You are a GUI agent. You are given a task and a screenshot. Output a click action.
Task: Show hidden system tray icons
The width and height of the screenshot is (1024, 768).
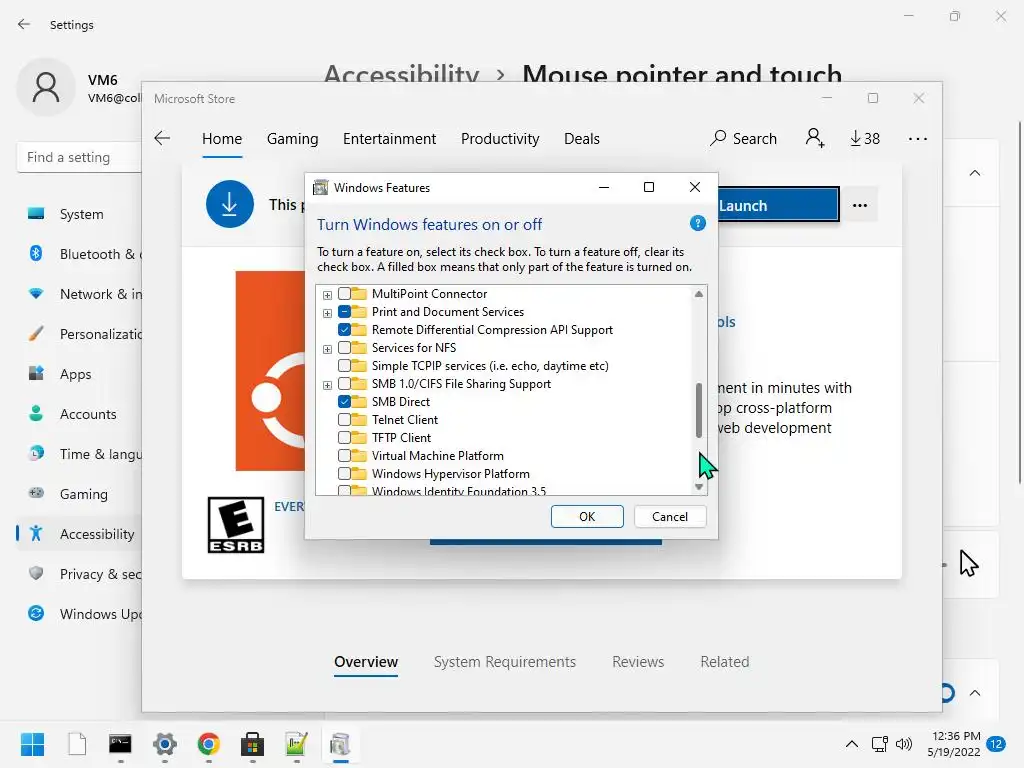(x=852, y=744)
